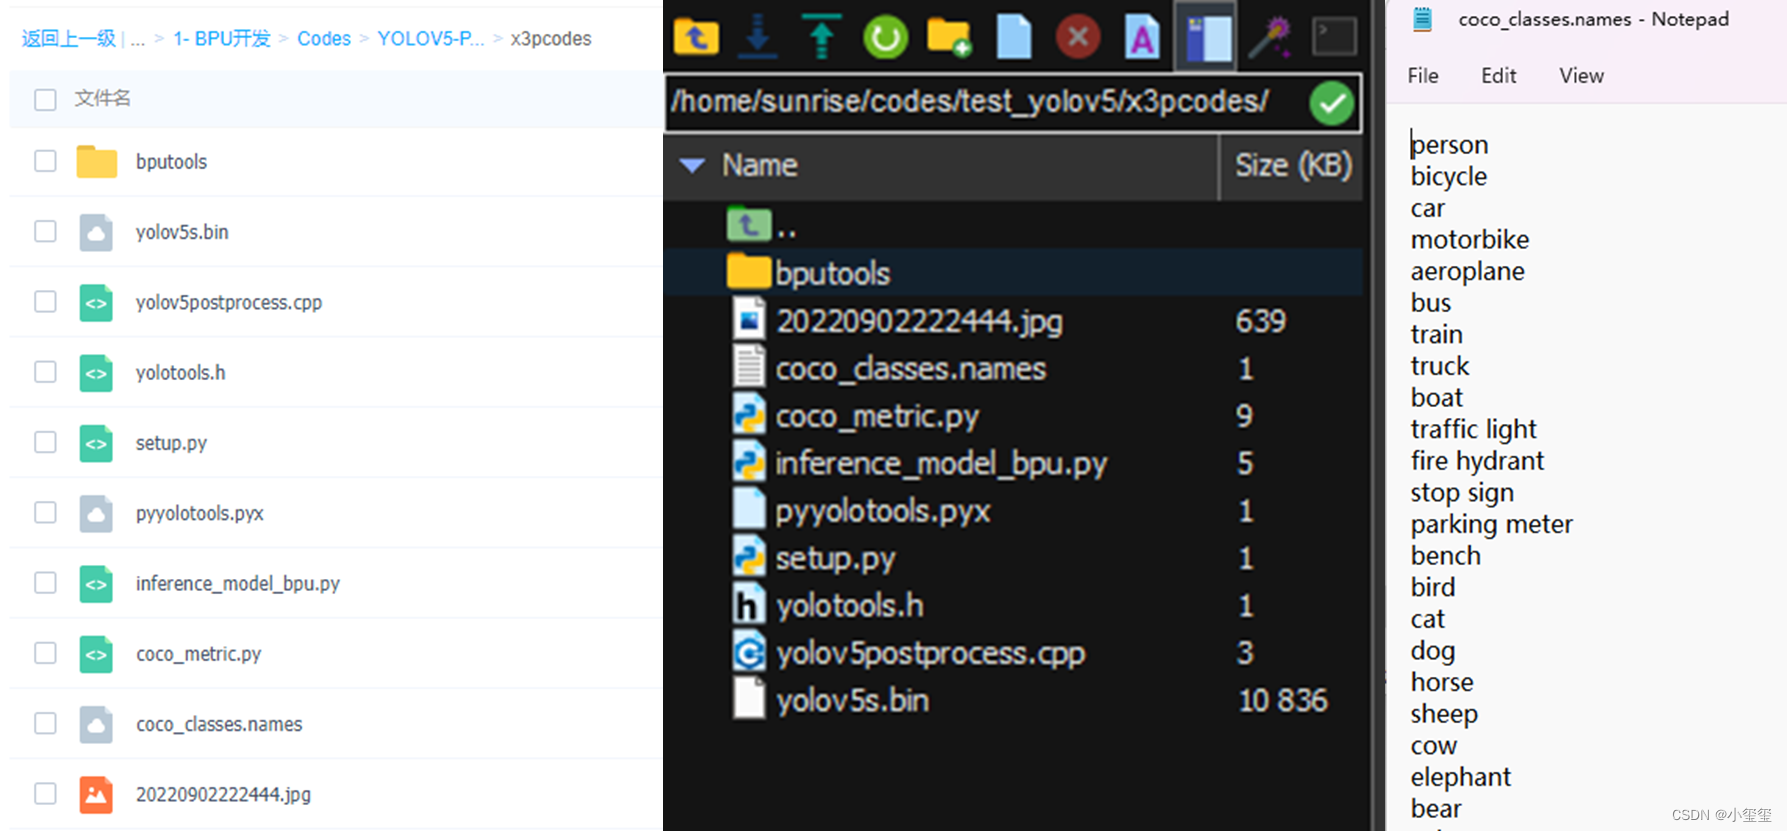Click the upload arrow icon in SFTP toolbar

point(821,37)
